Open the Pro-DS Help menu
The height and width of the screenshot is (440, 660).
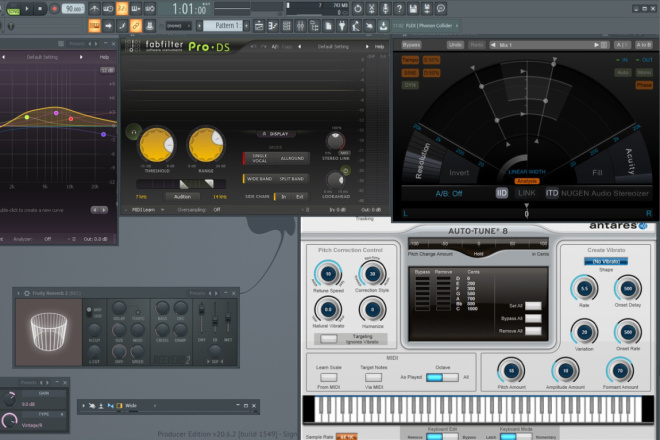[x=379, y=47]
